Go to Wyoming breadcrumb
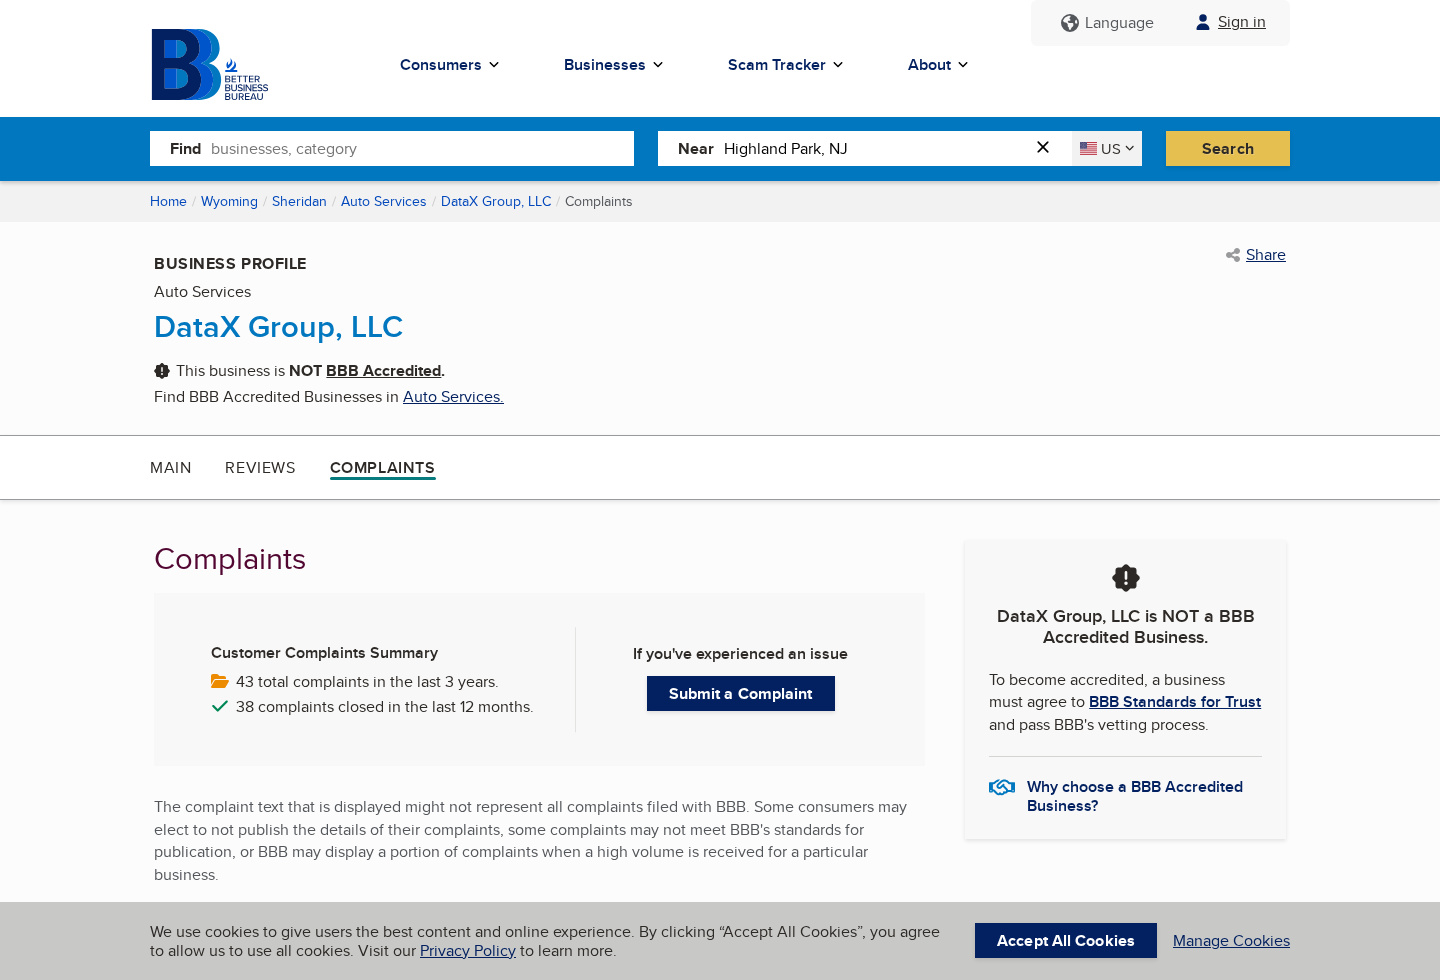Screen dimensions: 1440x980 tap(229, 202)
